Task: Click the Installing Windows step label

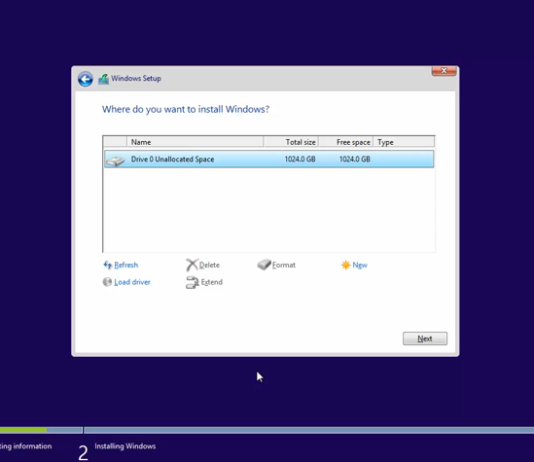Action: point(125,446)
